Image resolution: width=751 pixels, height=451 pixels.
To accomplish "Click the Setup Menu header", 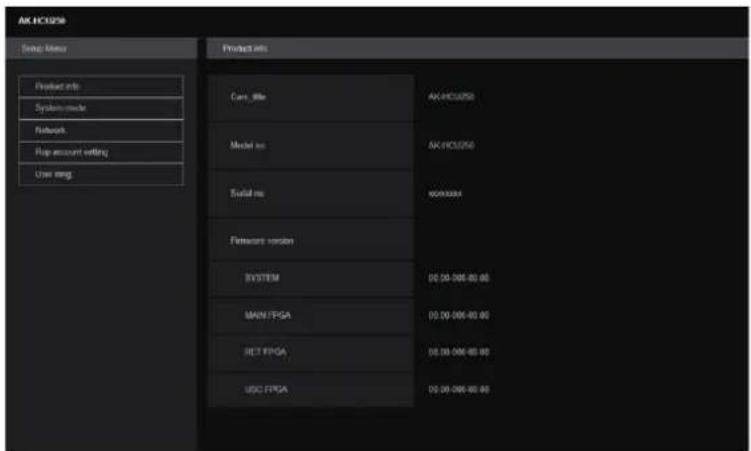I will [102, 48].
